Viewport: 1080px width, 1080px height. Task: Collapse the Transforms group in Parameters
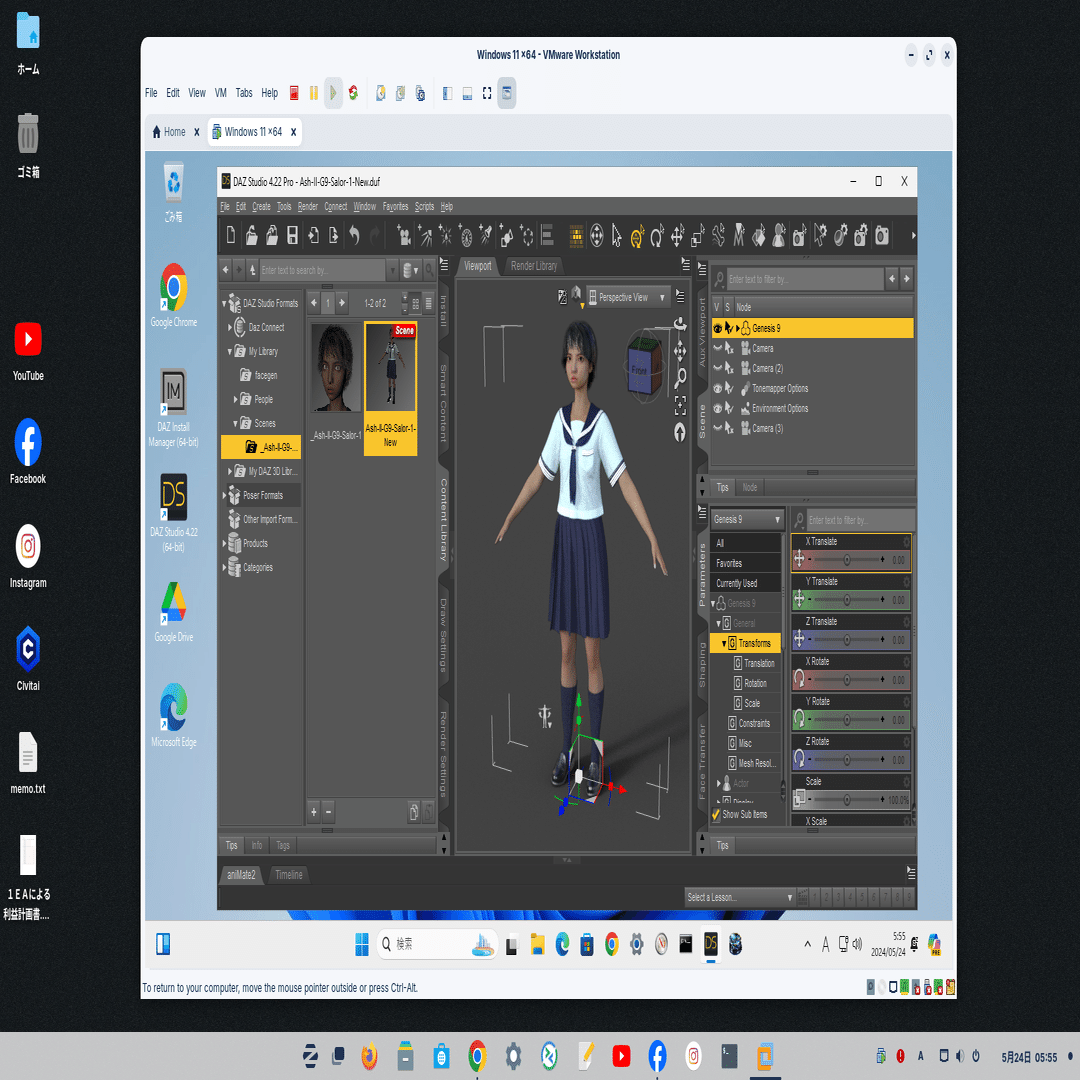click(722, 643)
